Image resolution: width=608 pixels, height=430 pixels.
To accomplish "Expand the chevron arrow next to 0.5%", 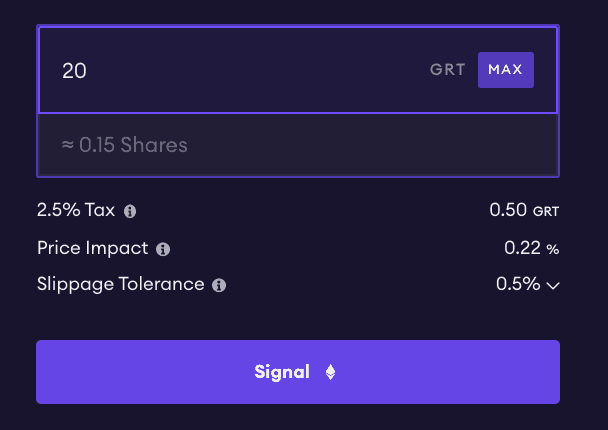I will [553, 286].
